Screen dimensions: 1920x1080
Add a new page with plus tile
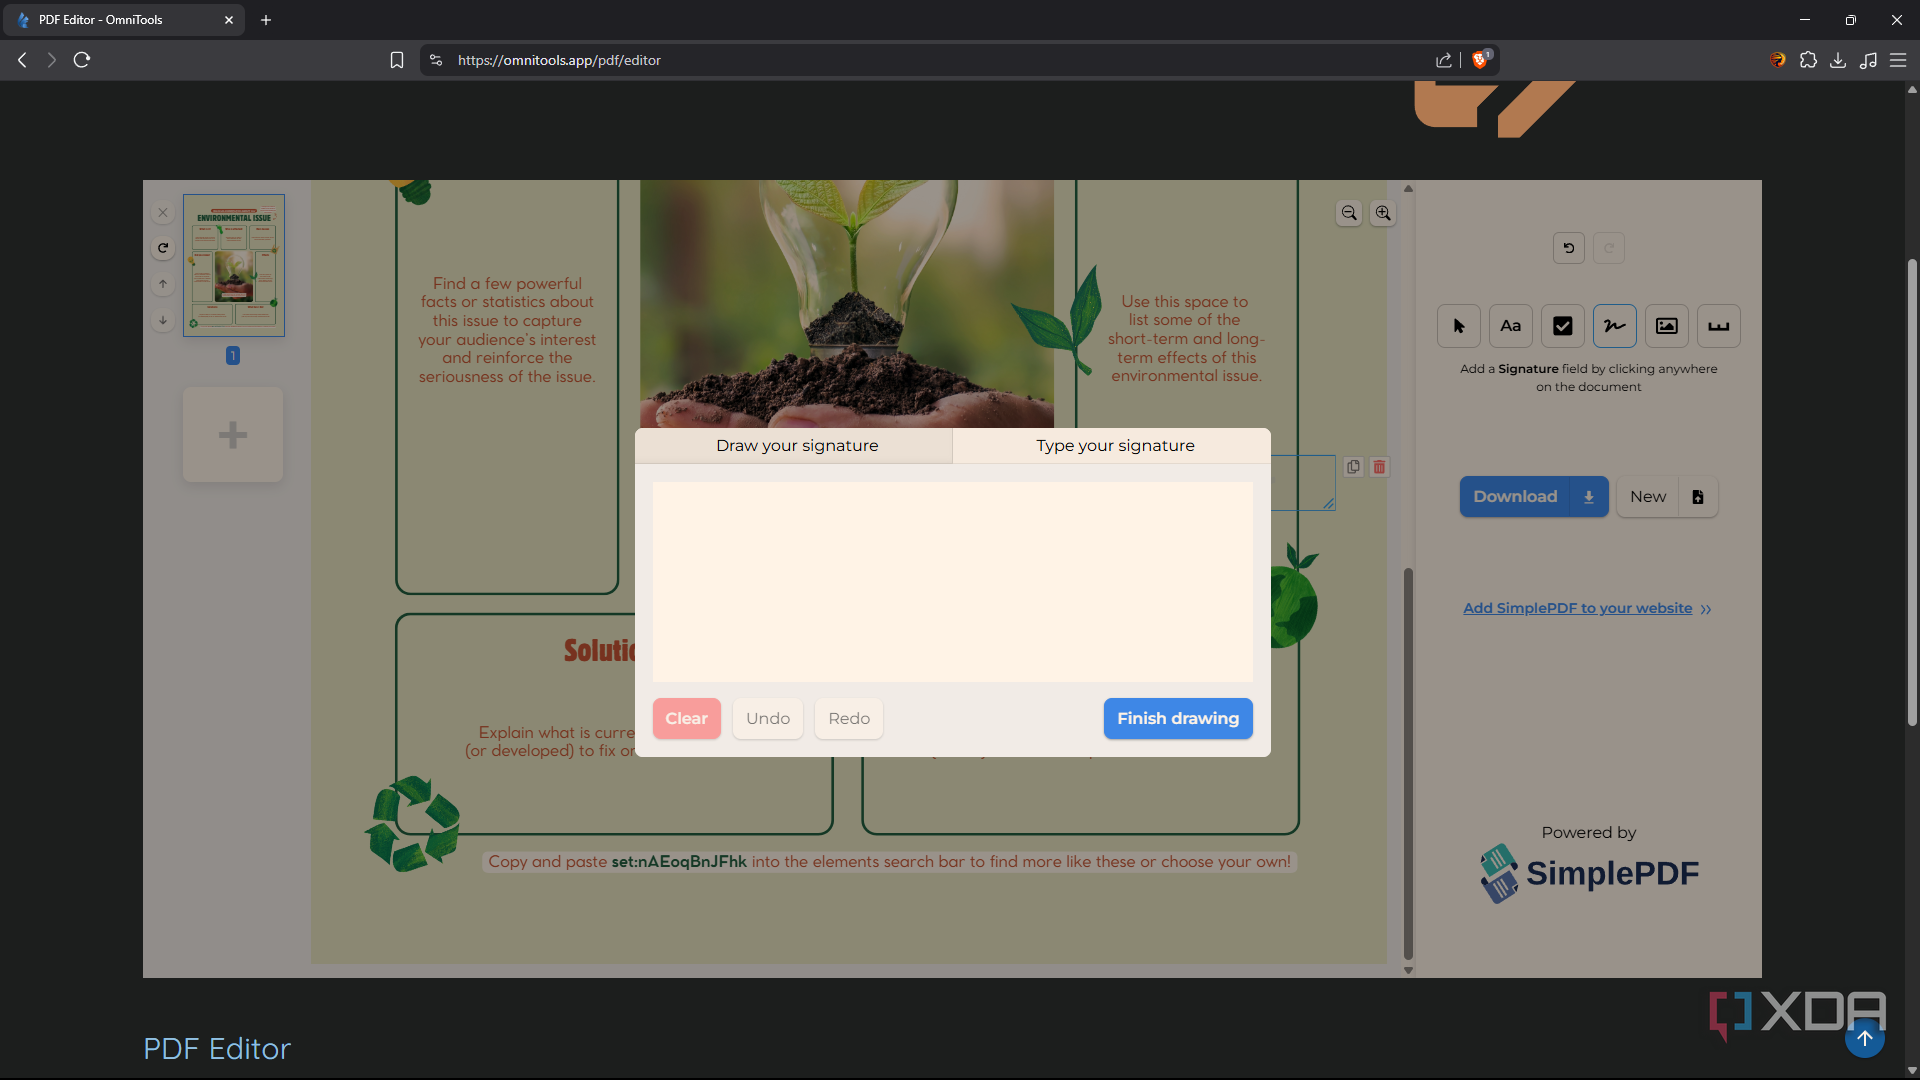pyautogui.click(x=233, y=435)
